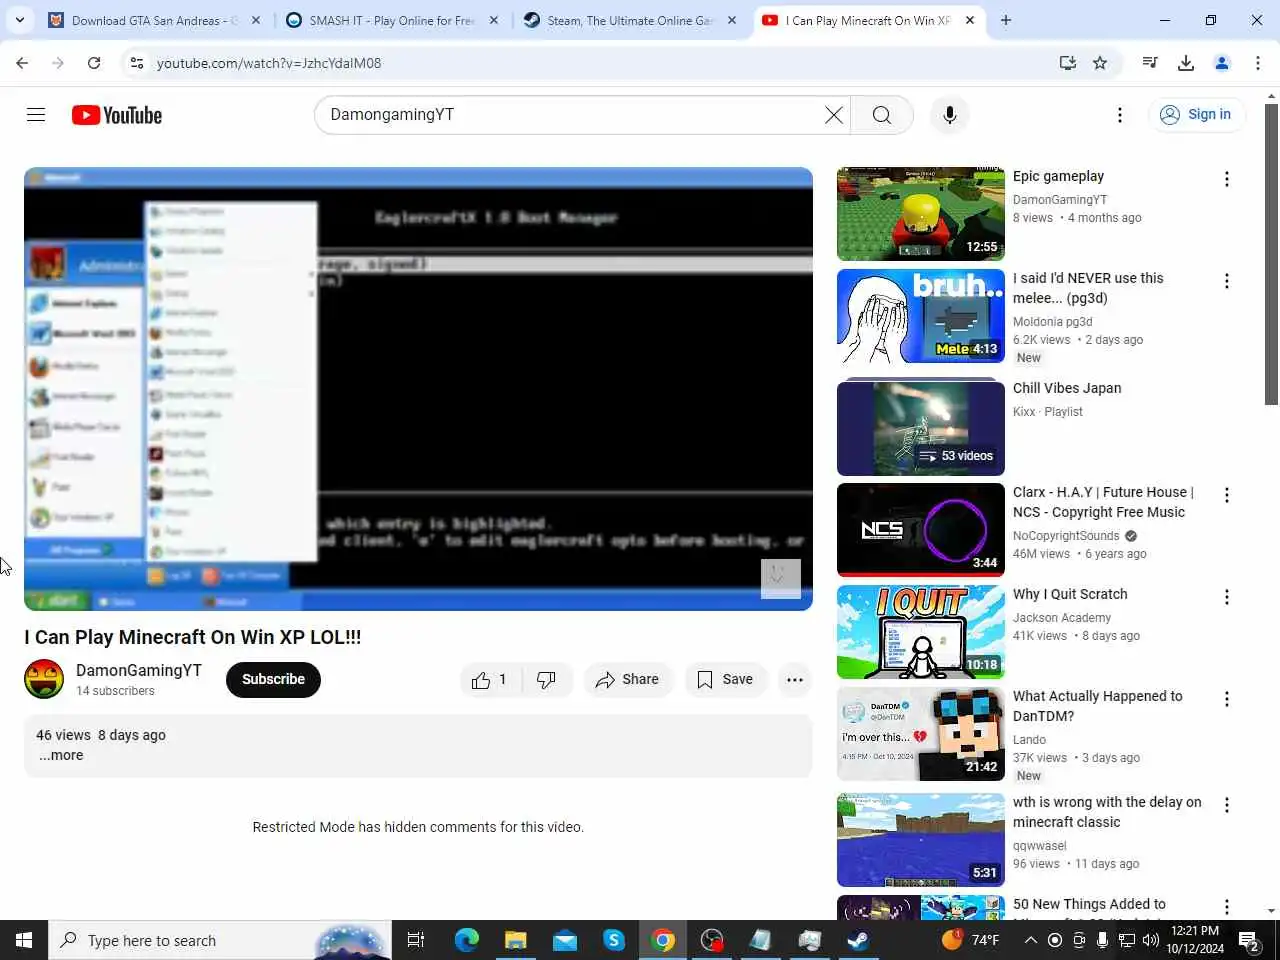Select I Can Play Minecraft tab
The height and width of the screenshot is (960, 1280).
868,20
